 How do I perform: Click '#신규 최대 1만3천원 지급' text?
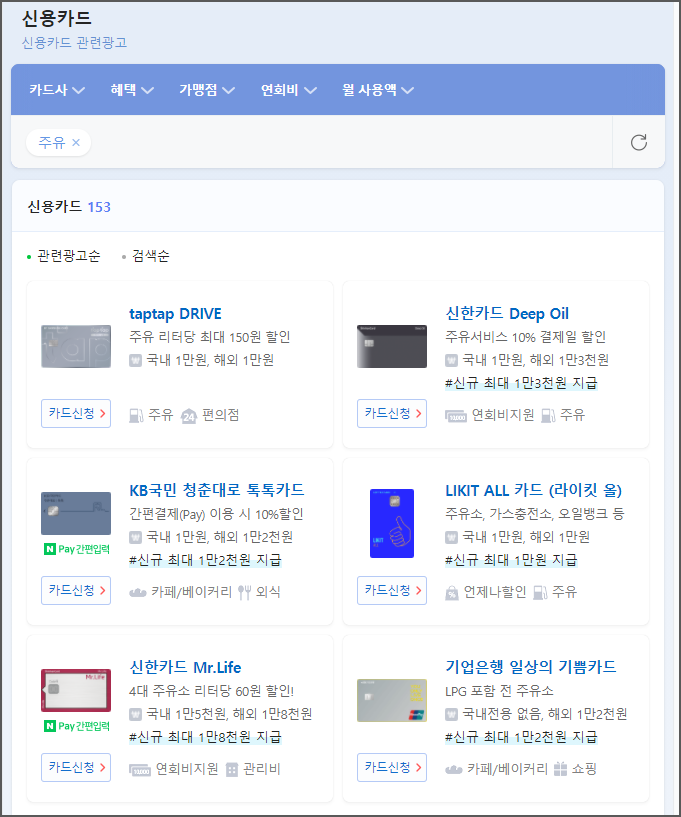(x=521, y=383)
